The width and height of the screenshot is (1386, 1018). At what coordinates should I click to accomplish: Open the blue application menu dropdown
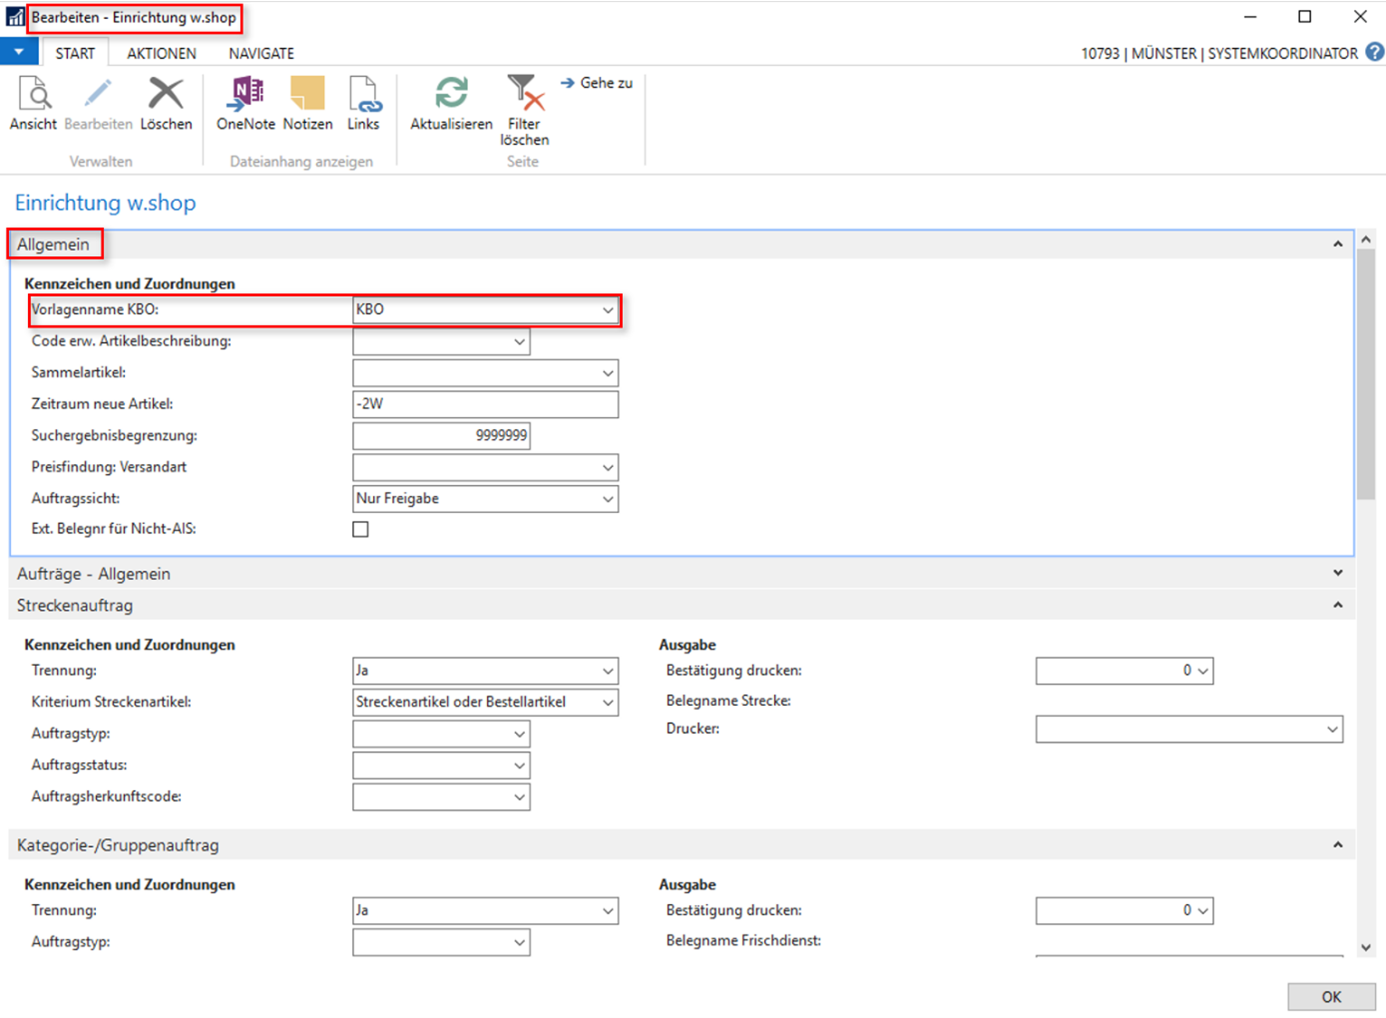[x=19, y=52]
